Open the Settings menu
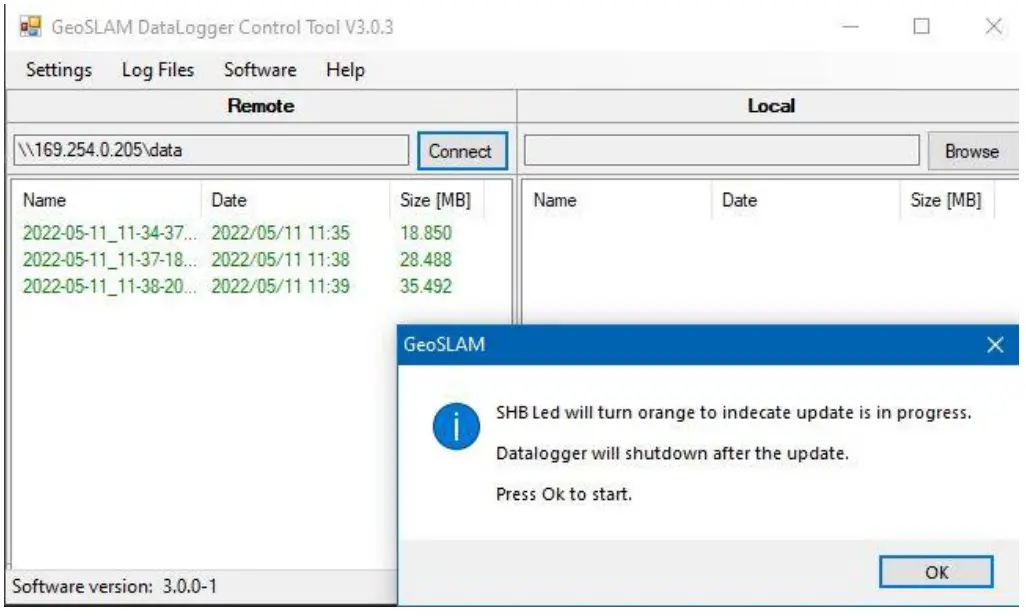Screen dimensions: 1026x616 pyautogui.click(x=59, y=70)
